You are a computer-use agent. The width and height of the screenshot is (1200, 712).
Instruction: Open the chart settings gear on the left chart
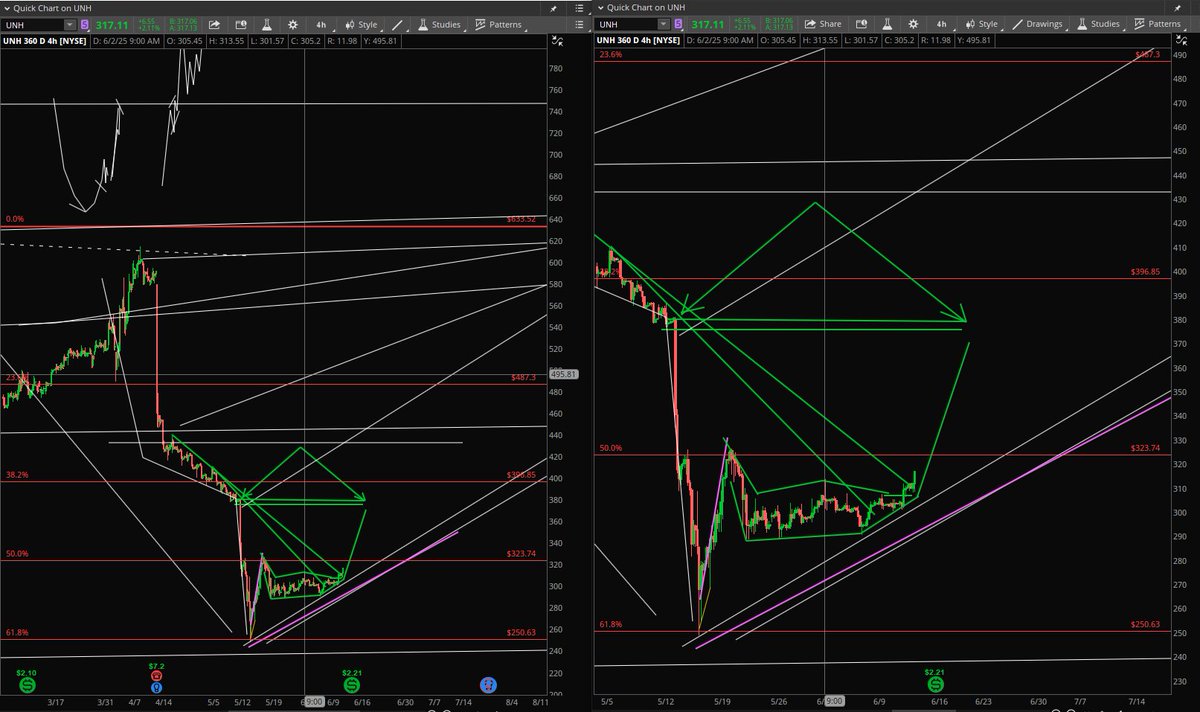click(x=293, y=24)
